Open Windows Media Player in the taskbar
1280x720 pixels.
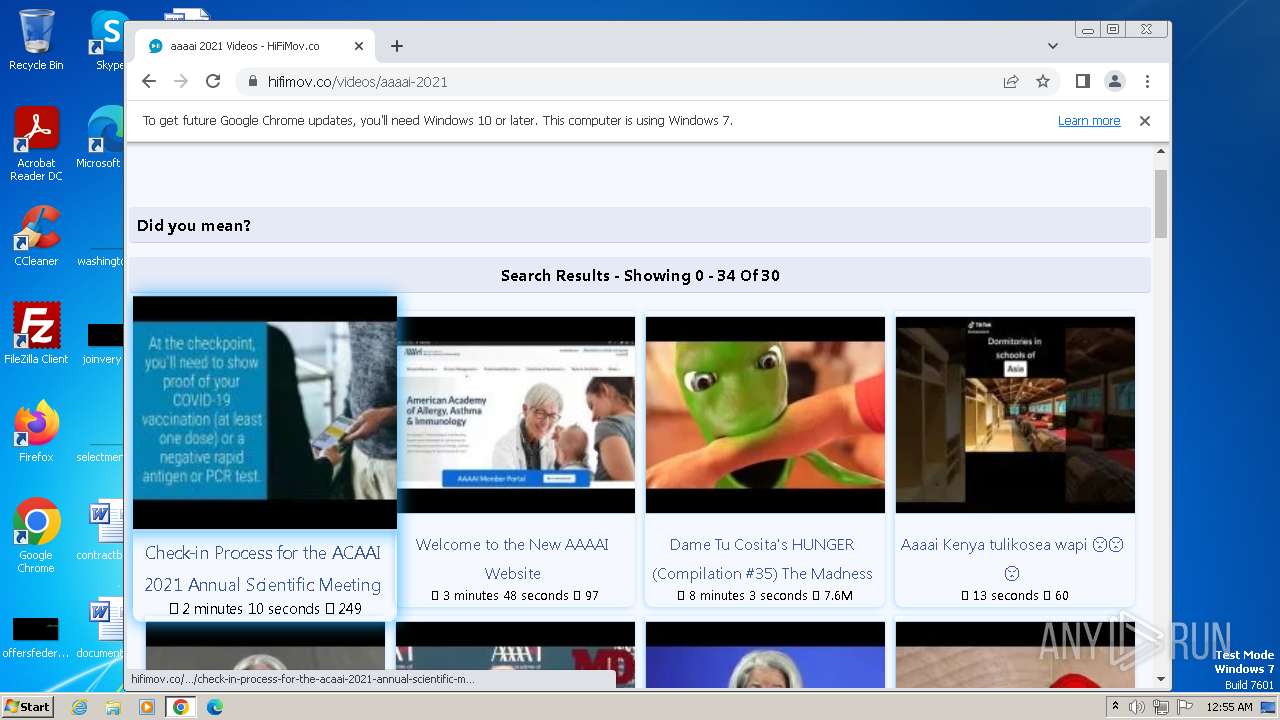147,707
